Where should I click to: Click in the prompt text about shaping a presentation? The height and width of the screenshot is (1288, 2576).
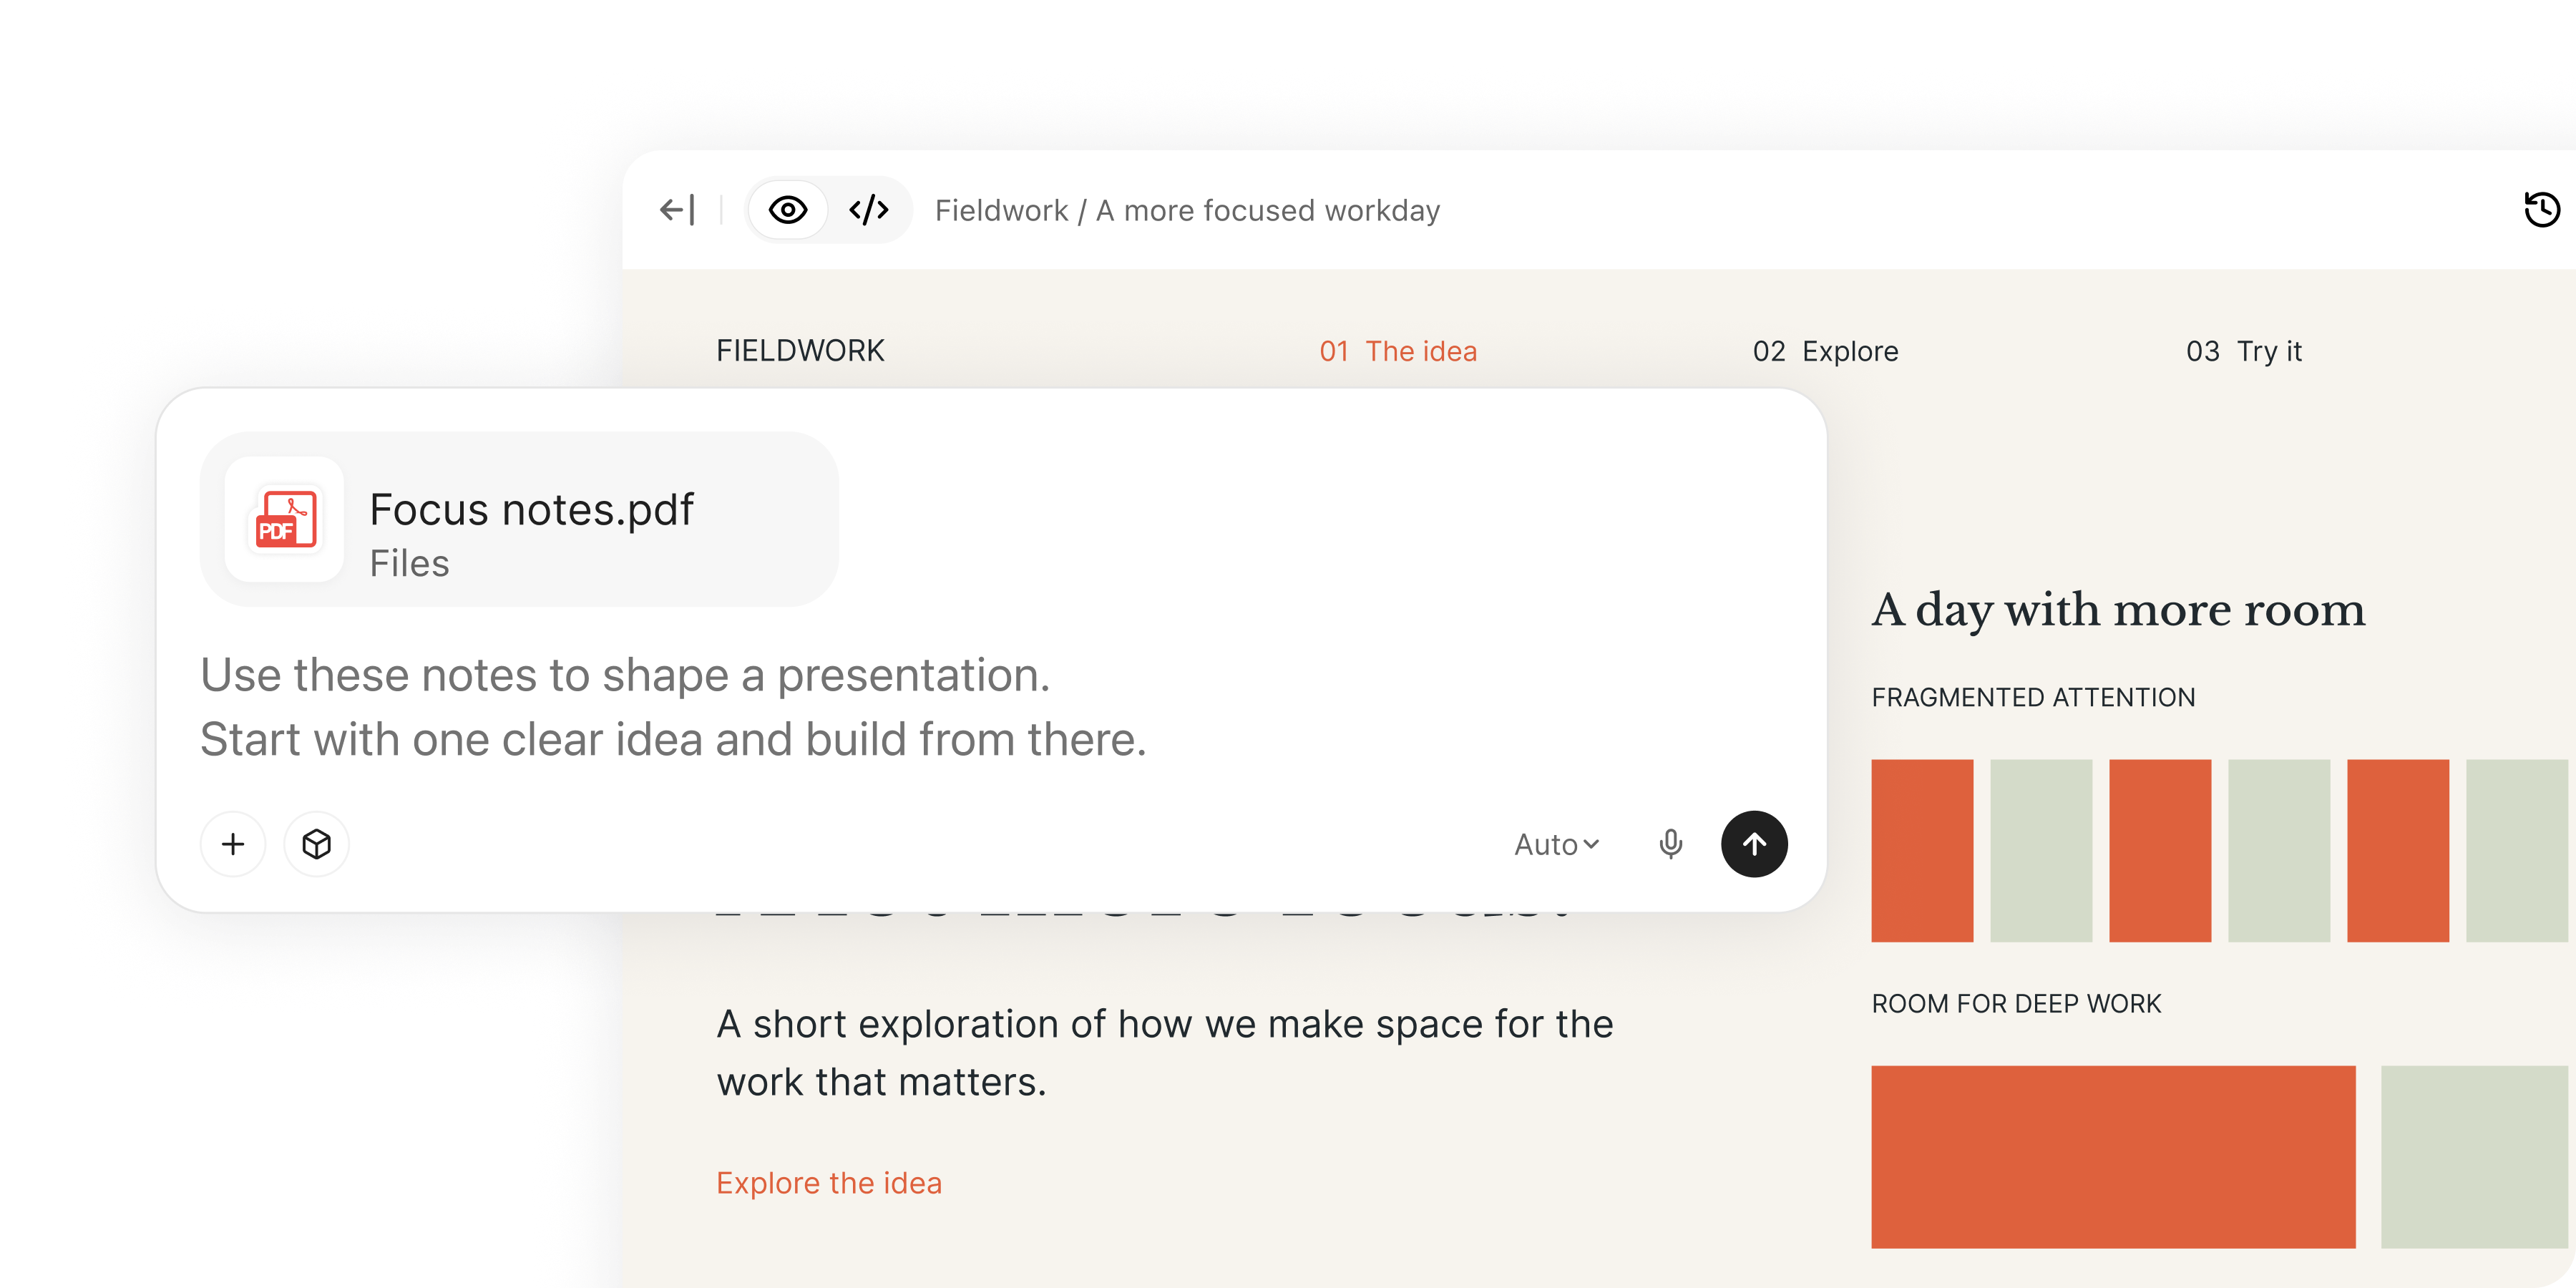click(673, 707)
